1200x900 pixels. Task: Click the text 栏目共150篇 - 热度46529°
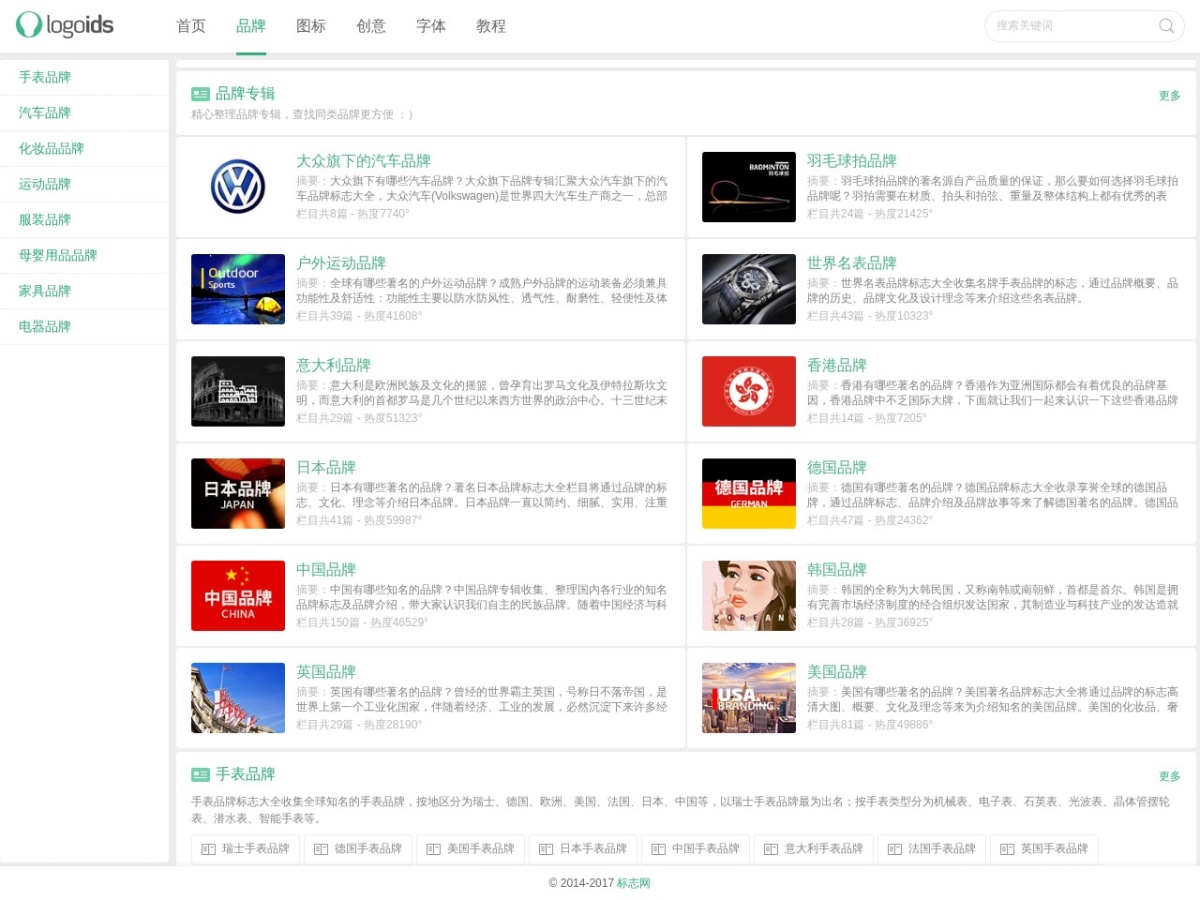pos(362,622)
